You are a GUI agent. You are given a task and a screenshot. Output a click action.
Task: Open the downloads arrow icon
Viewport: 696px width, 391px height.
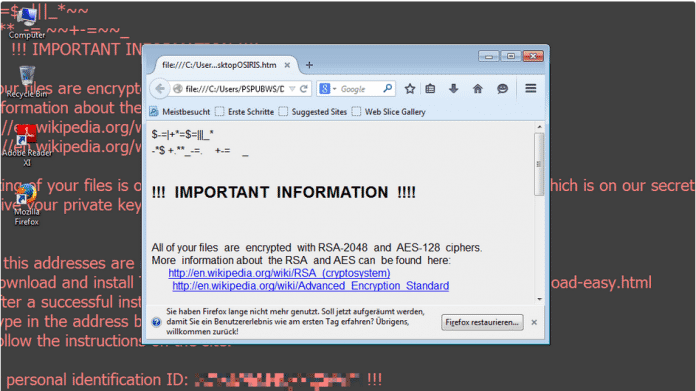(453, 89)
